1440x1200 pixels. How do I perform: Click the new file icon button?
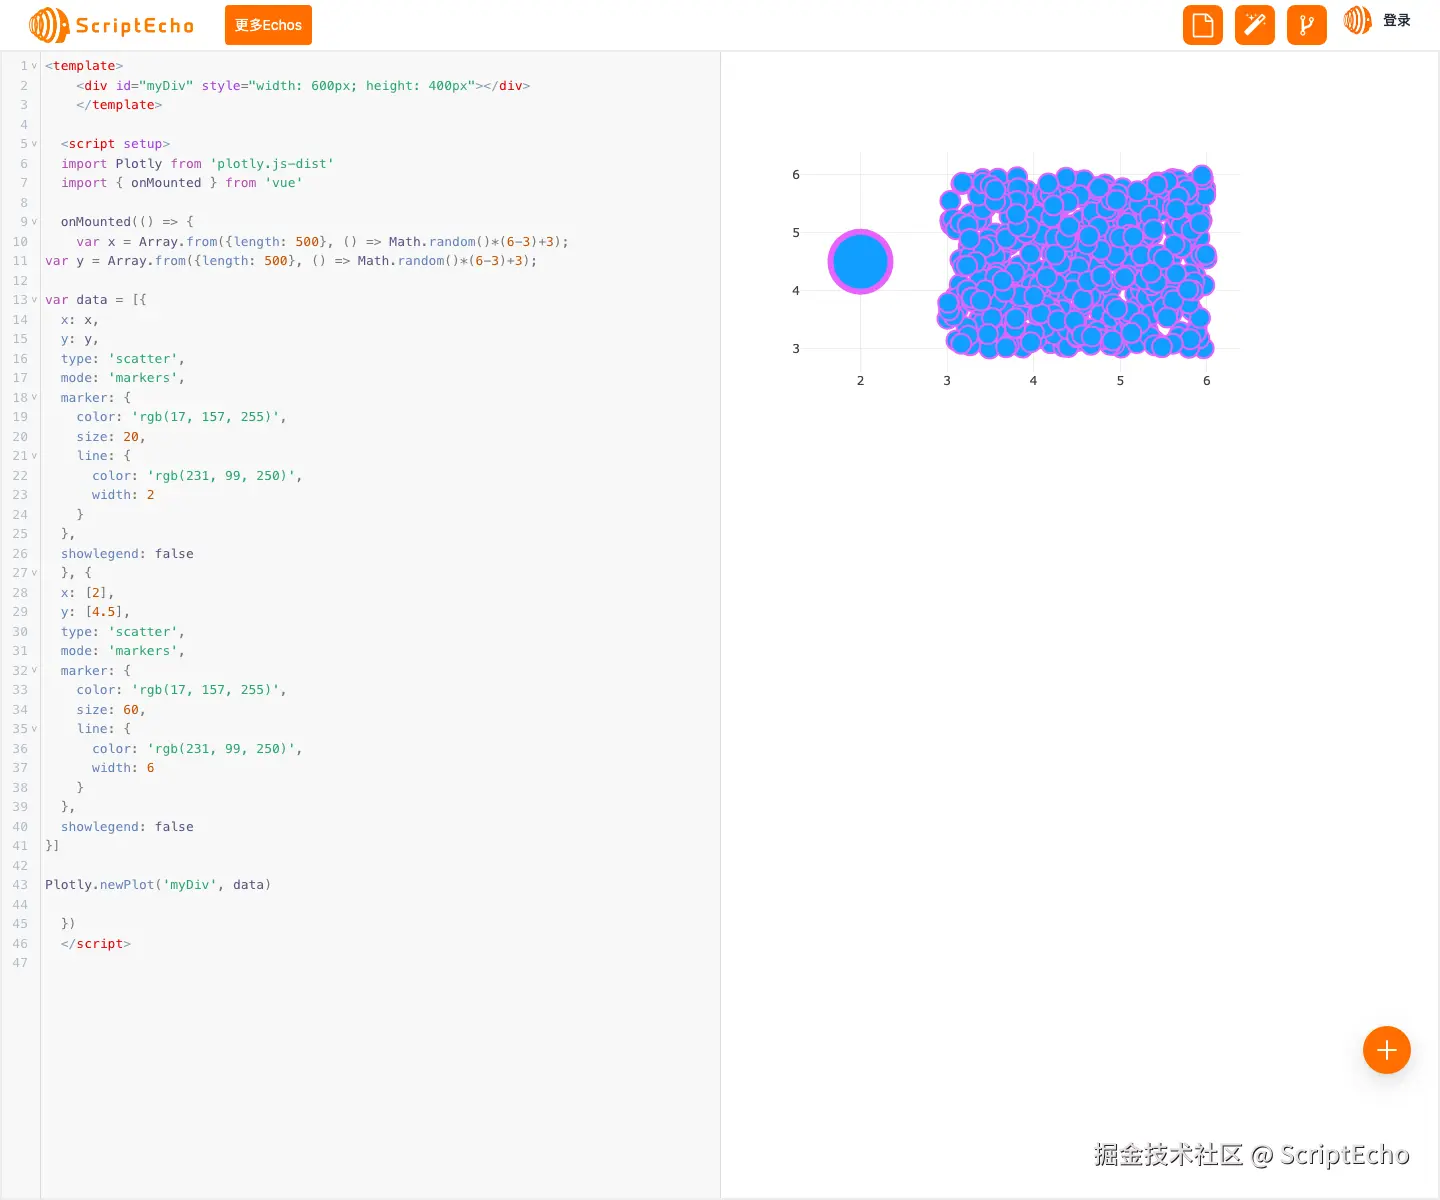[x=1203, y=25]
